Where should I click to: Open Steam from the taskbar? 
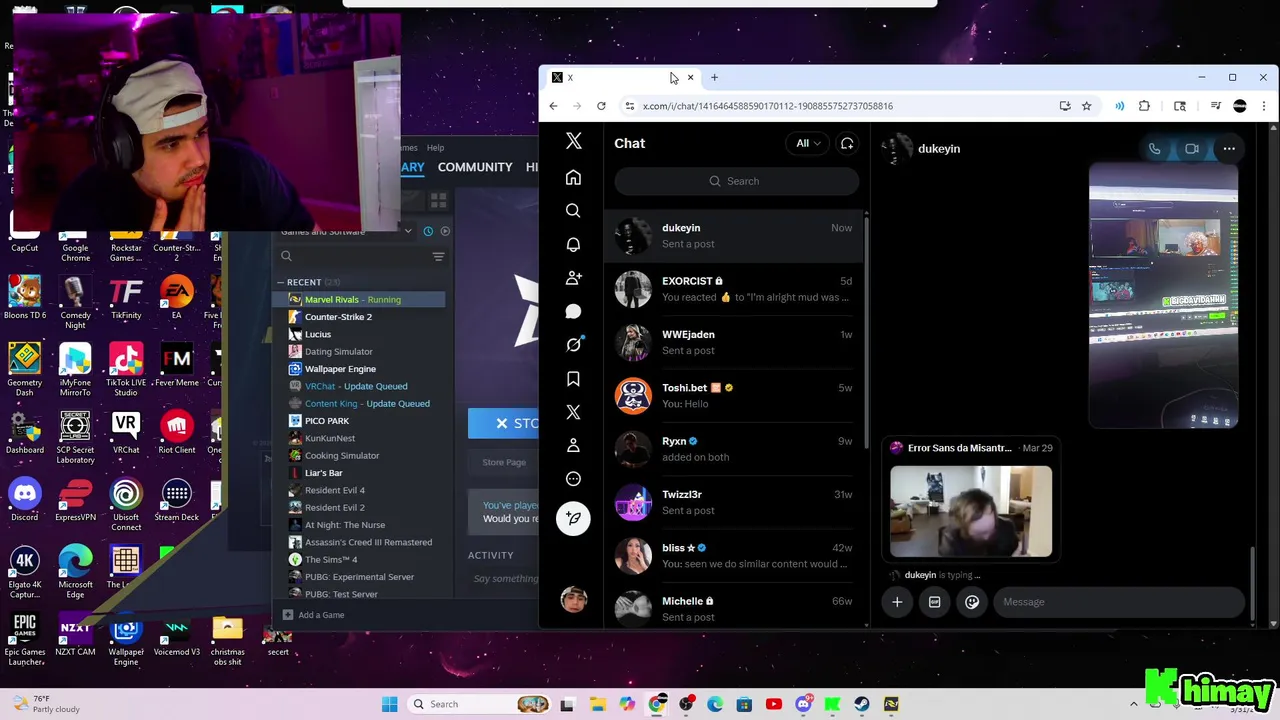861,704
